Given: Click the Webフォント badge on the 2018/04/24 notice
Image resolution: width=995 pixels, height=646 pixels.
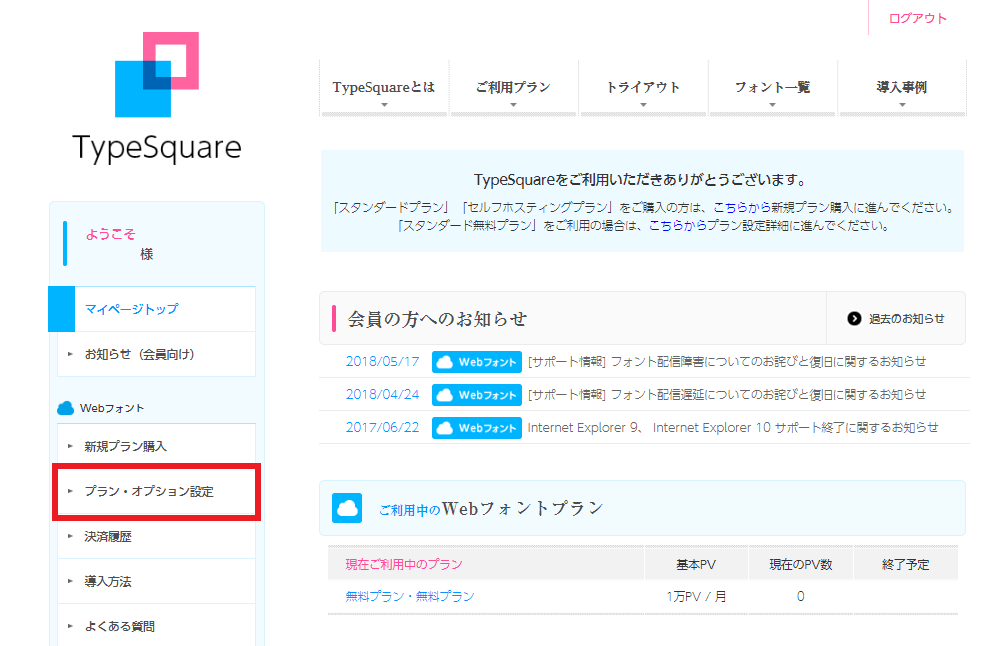Looking at the screenshot, I should (x=477, y=395).
